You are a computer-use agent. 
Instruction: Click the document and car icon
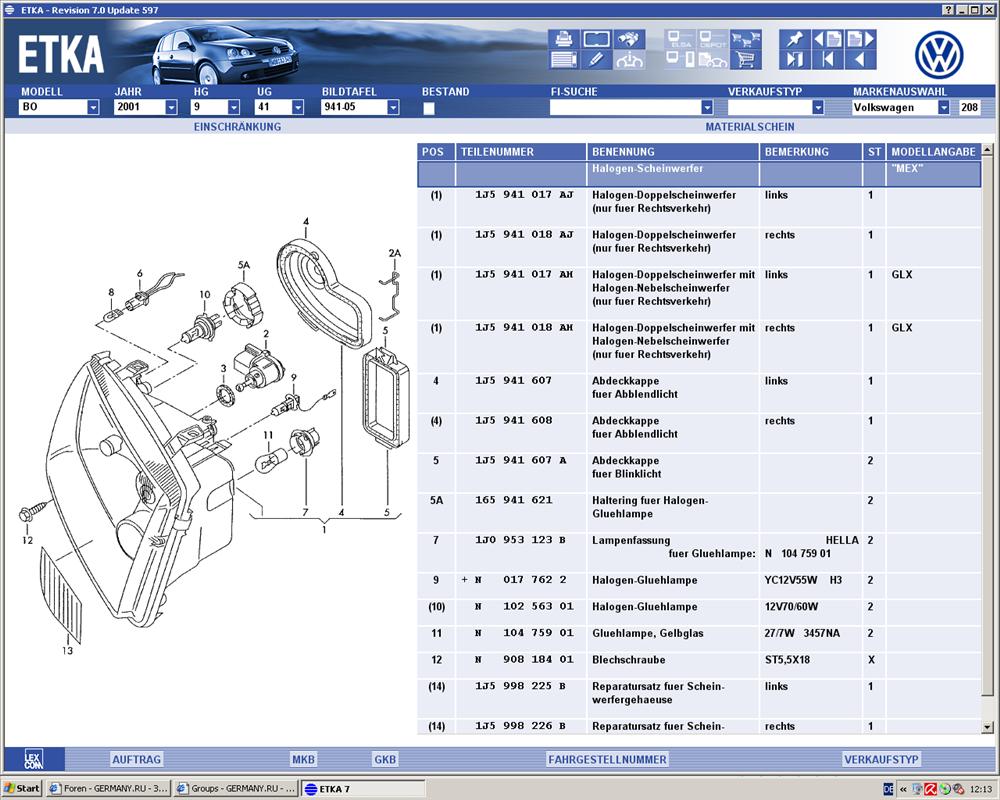713,60
